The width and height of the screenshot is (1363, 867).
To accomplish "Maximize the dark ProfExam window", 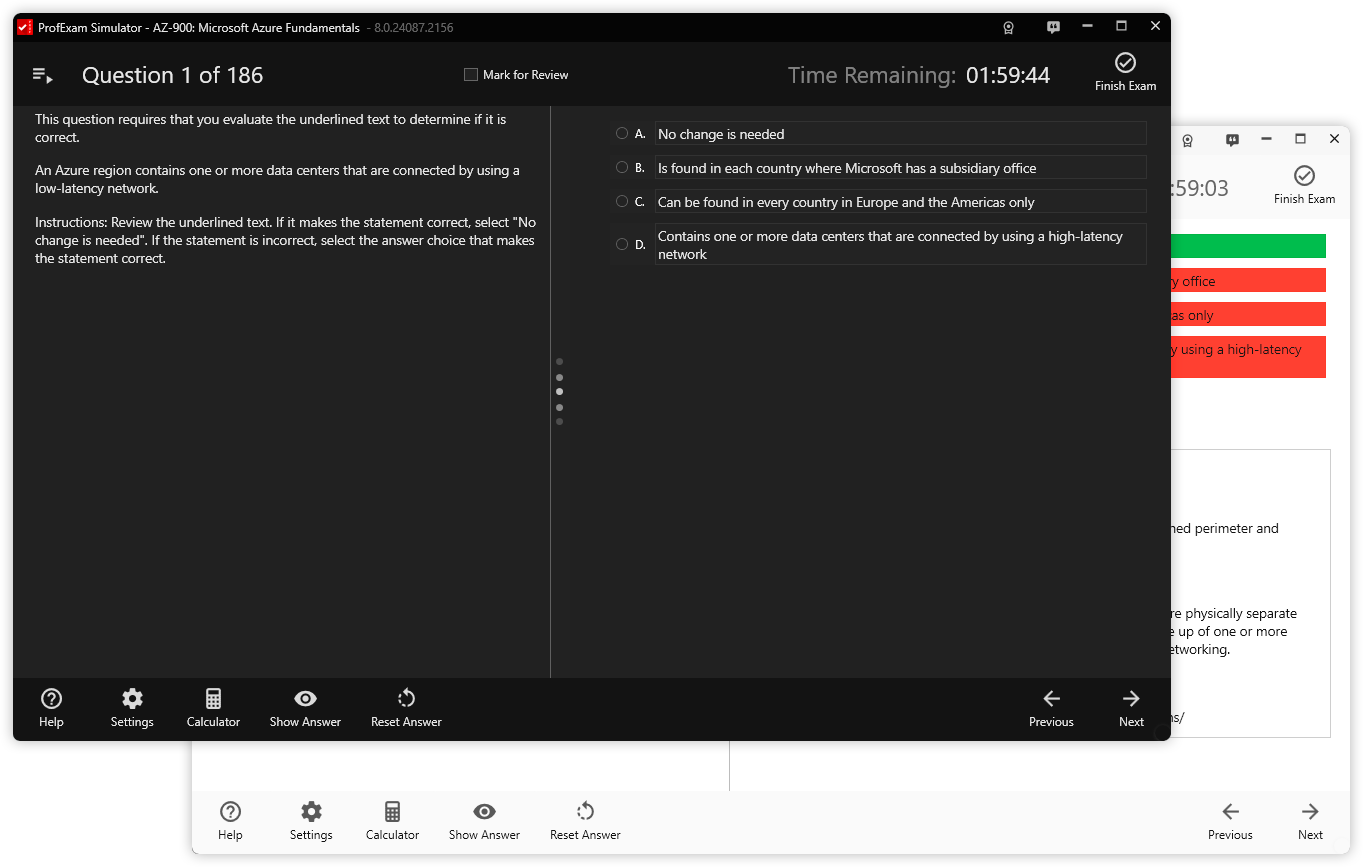I will [1121, 27].
